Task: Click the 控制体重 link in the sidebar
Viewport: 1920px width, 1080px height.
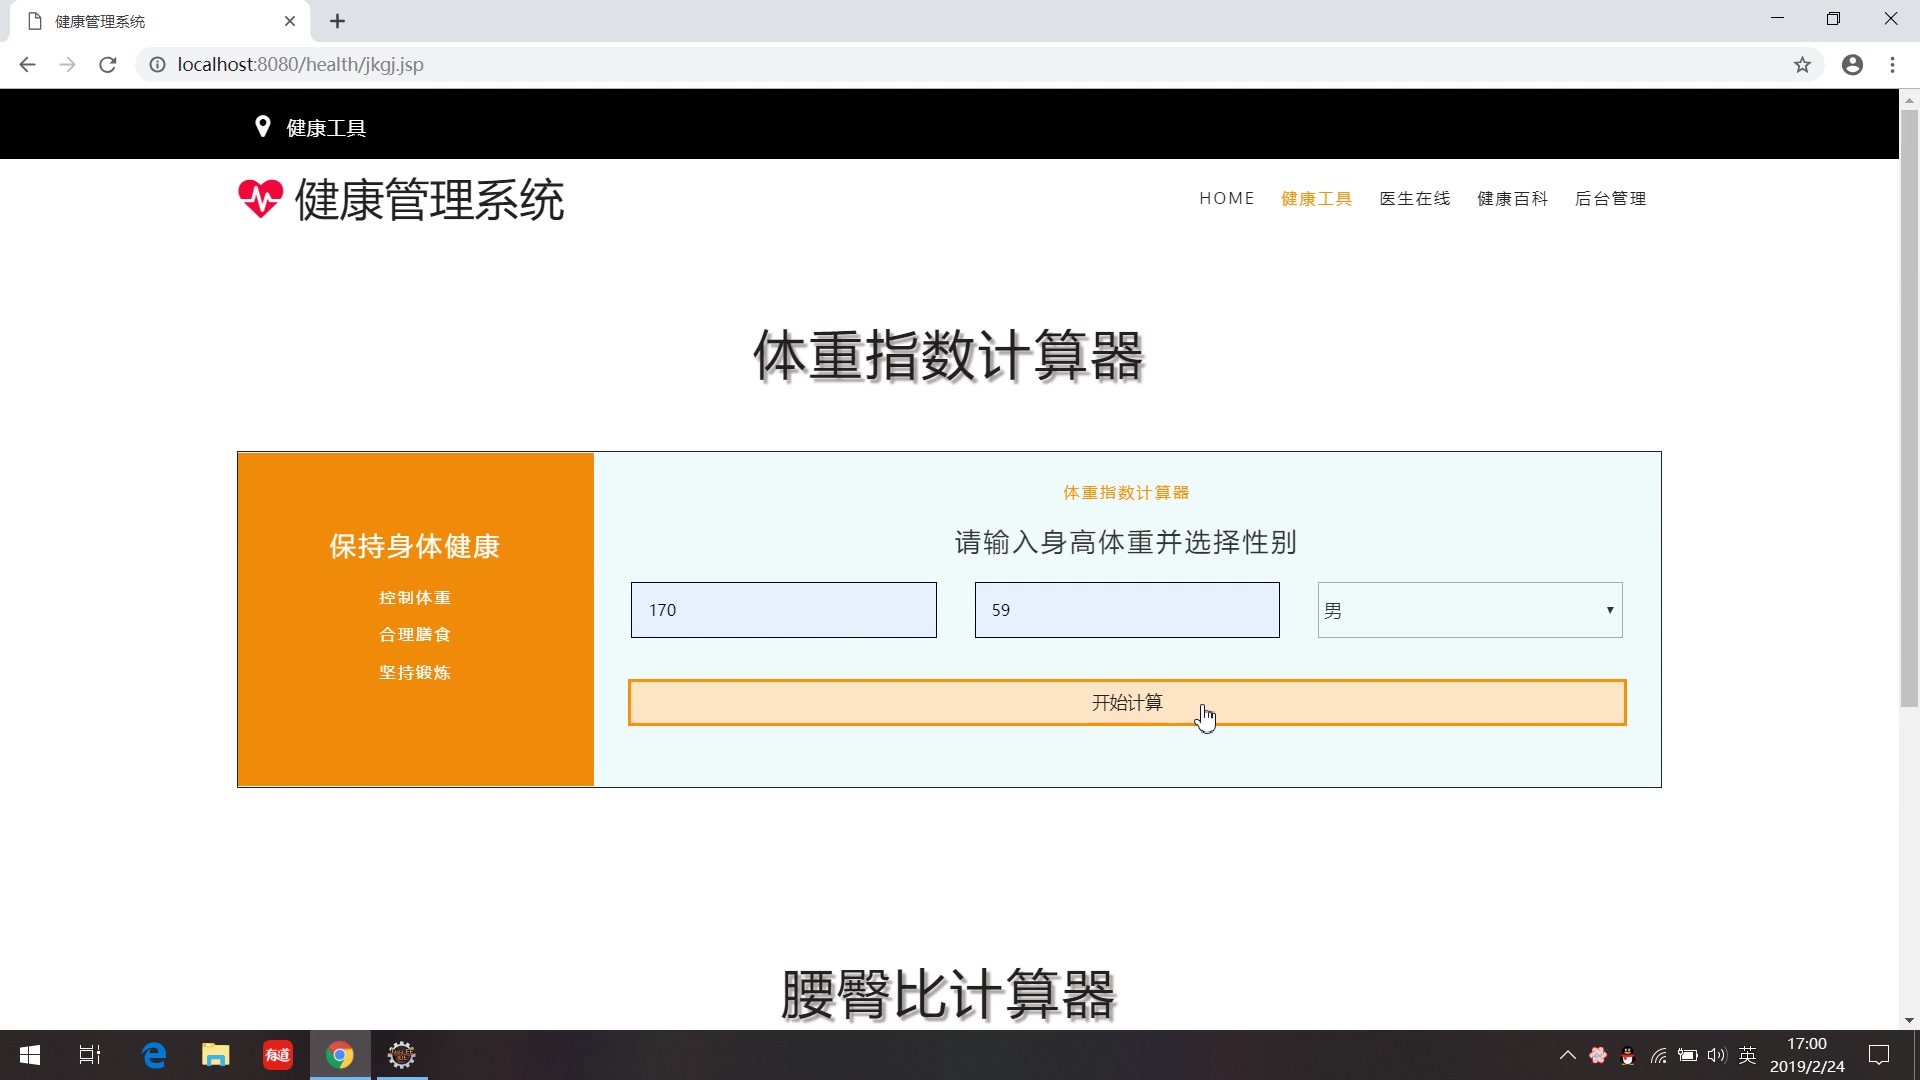Action: tap(414, 597)
